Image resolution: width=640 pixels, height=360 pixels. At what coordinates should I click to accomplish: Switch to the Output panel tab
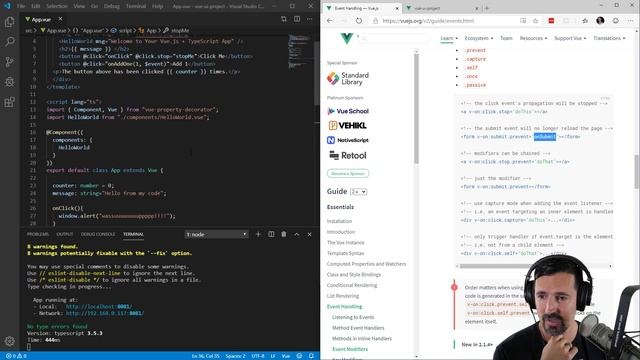[64, 234]
